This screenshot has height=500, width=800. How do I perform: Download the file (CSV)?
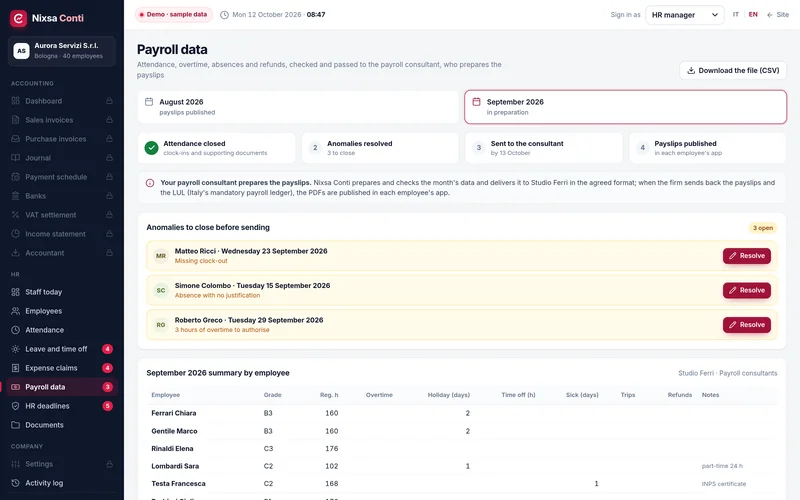(x=733, y=70)
